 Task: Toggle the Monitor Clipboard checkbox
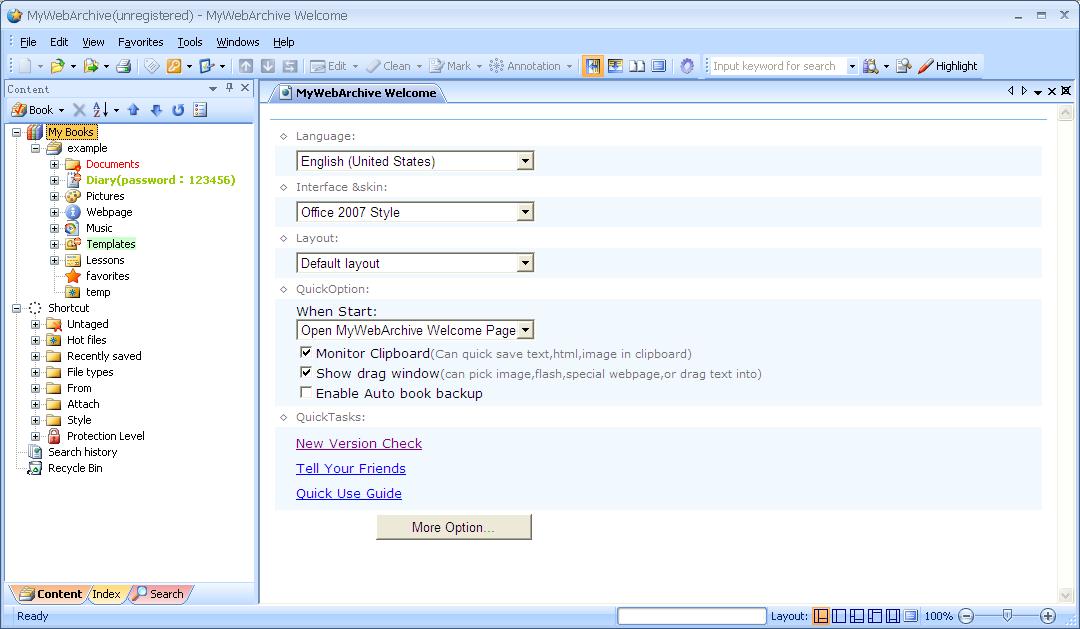tap(306, 353)
